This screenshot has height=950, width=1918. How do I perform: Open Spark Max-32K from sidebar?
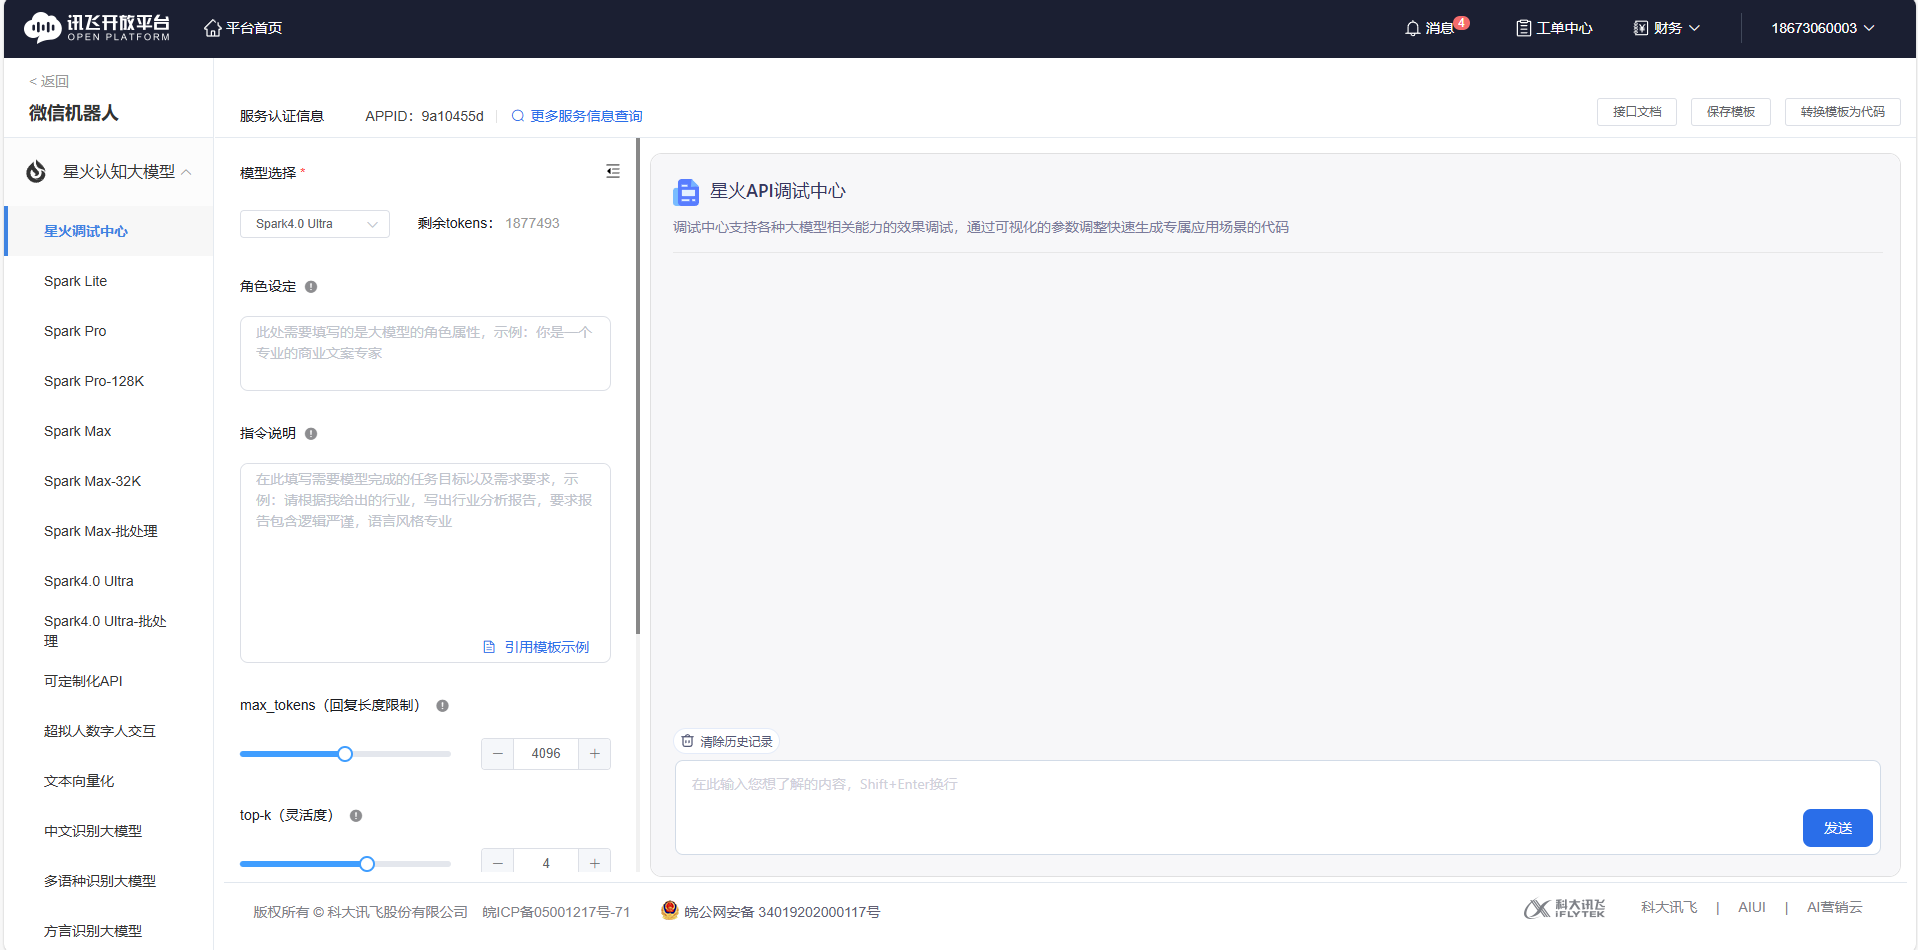coord(92,481)
